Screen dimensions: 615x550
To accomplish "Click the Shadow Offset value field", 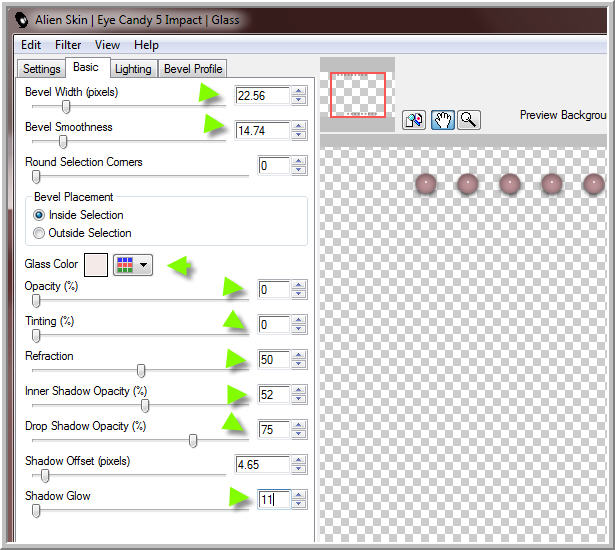I will 262,464.
